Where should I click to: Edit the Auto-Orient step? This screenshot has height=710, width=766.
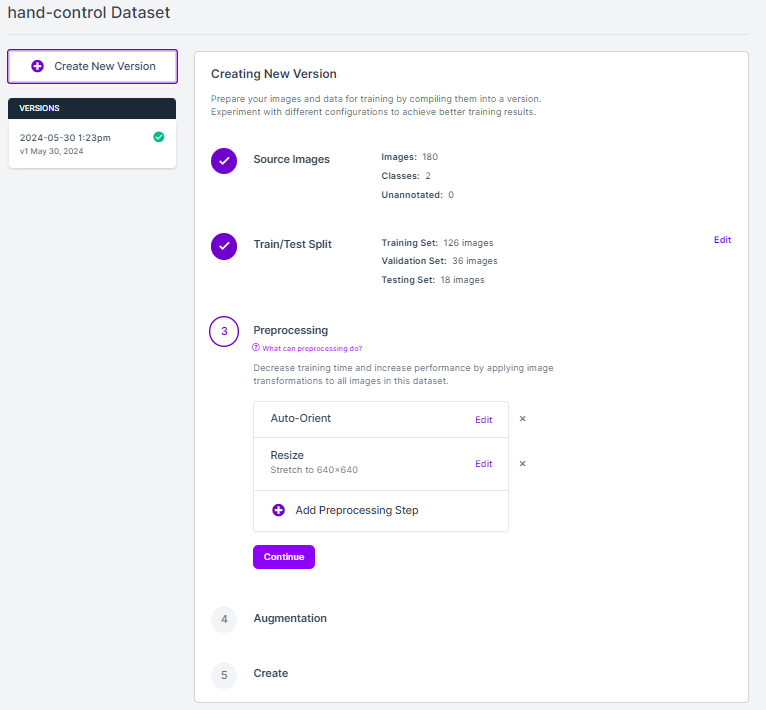484,420
